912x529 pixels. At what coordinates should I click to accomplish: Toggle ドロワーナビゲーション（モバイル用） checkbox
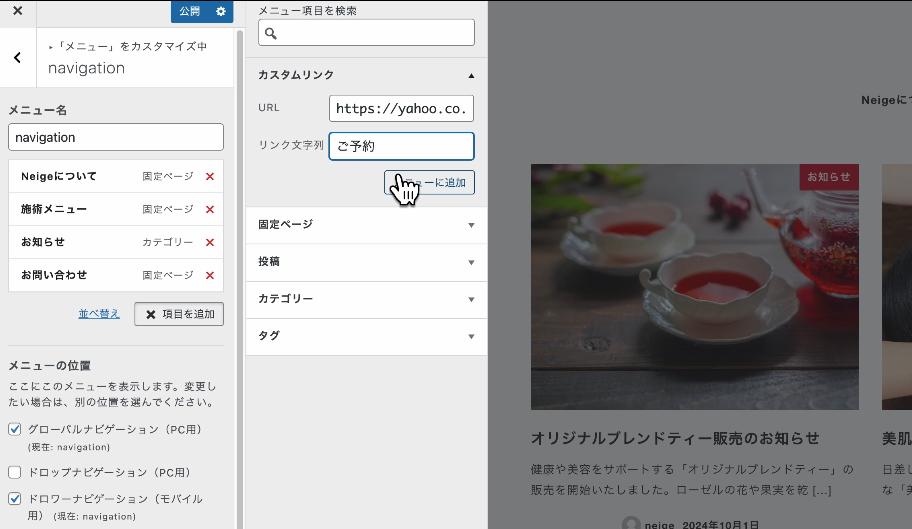(15, 499)
